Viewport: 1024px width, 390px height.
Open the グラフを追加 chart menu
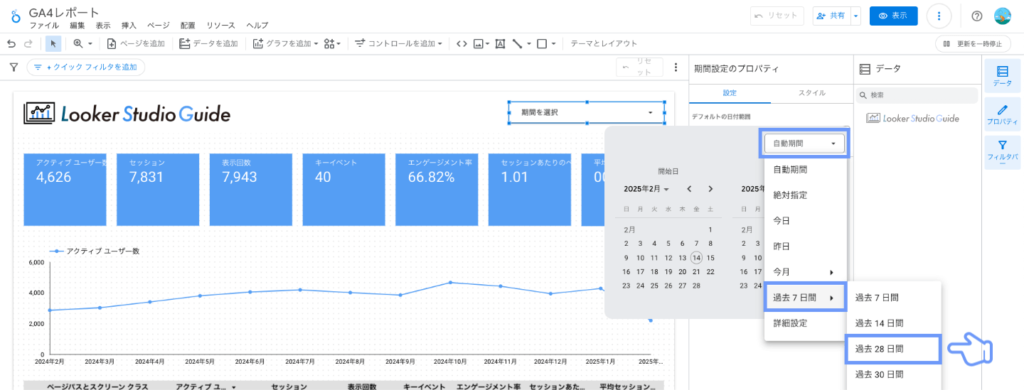285,44
